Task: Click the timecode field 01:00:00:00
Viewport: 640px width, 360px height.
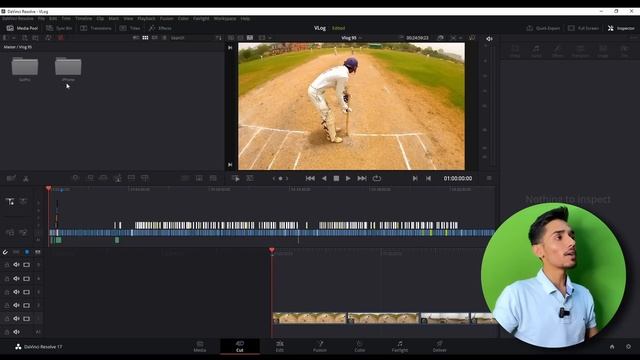Action: click(458, 178)
